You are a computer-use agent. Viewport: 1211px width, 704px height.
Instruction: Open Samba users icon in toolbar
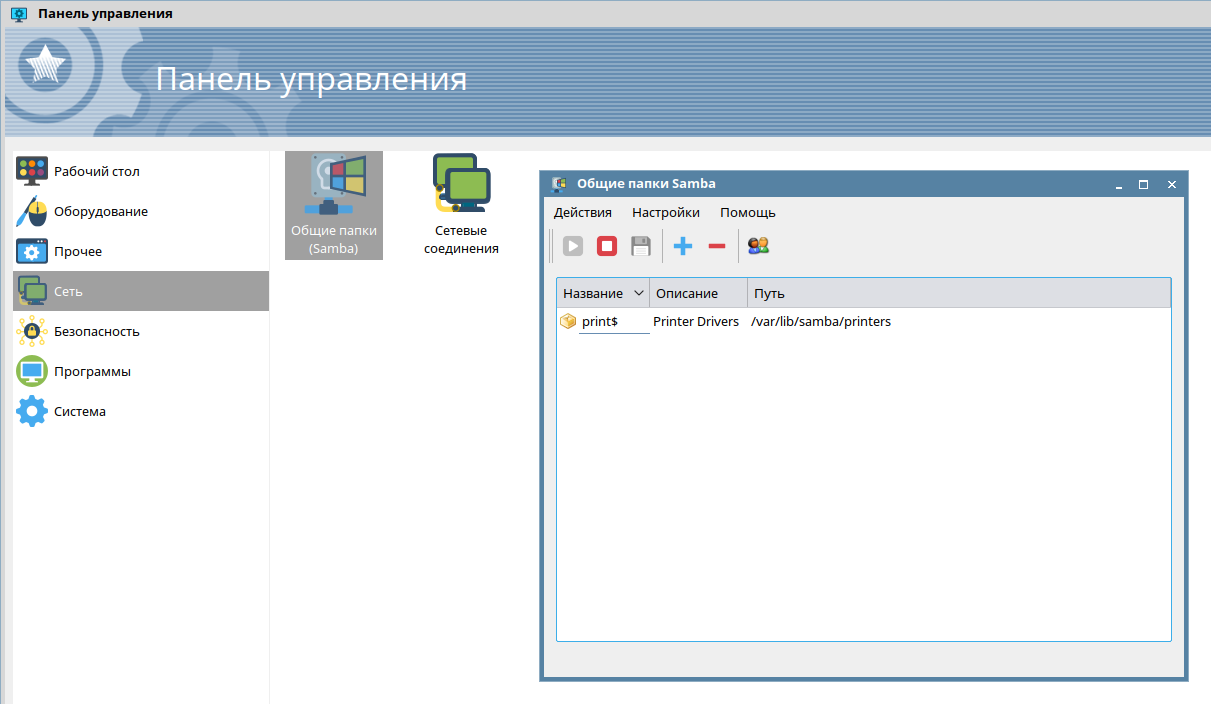point(759,246)
